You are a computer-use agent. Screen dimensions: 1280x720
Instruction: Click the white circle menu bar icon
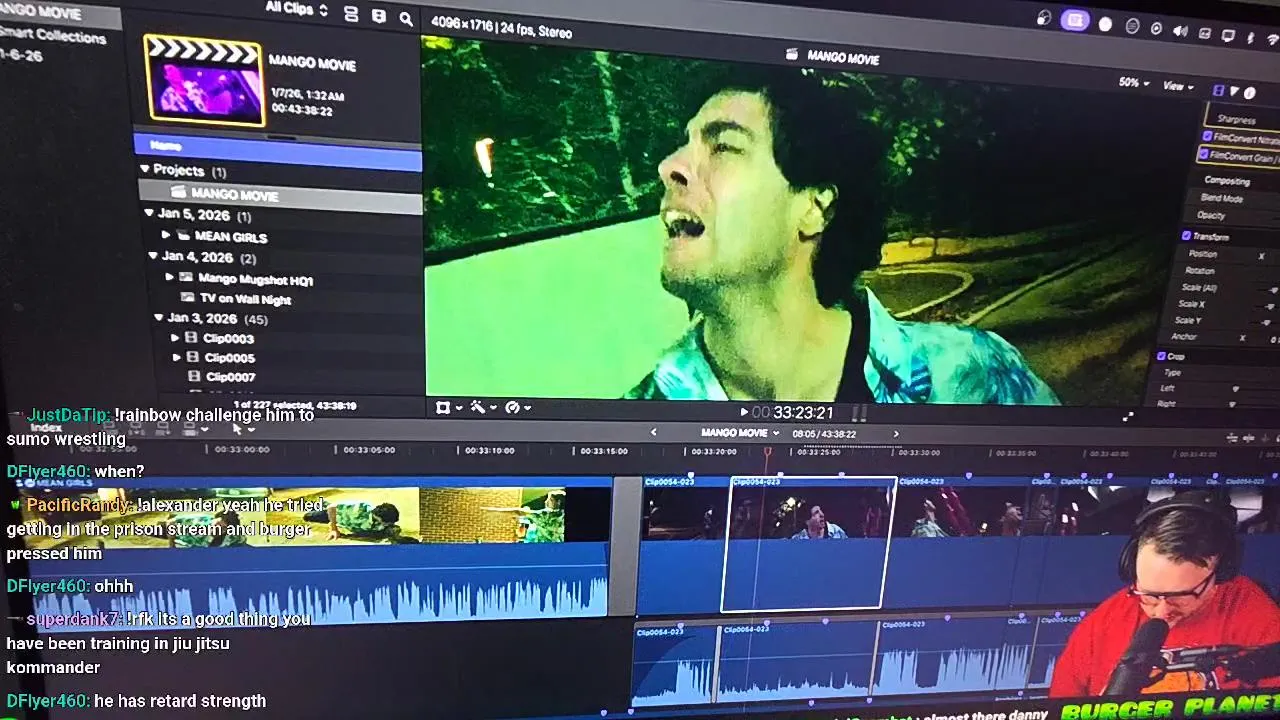pos(1105,24)
